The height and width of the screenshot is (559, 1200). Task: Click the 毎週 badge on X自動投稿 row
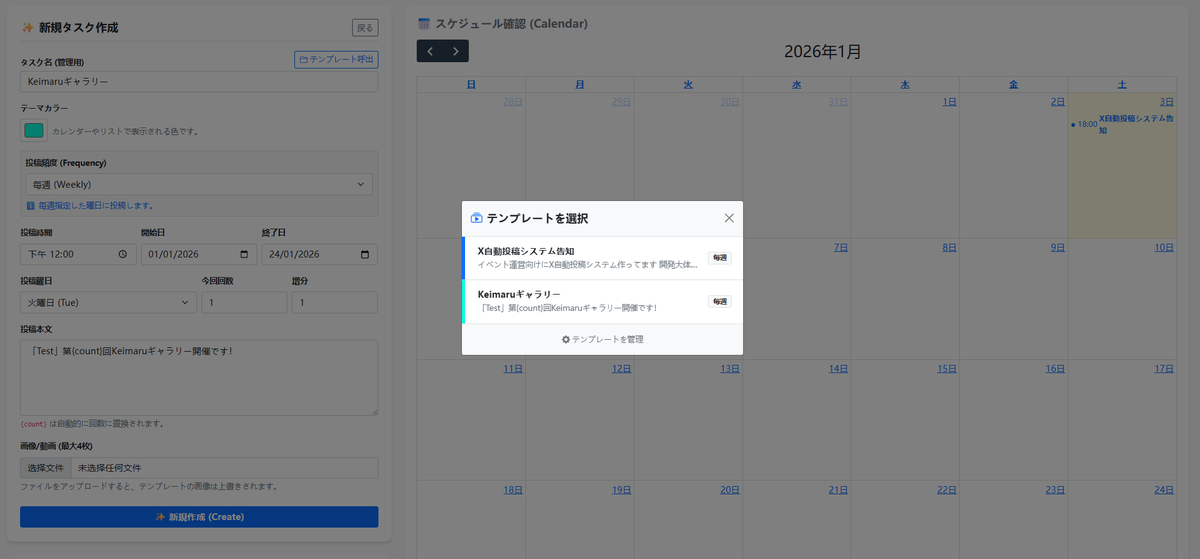[720, 258]
